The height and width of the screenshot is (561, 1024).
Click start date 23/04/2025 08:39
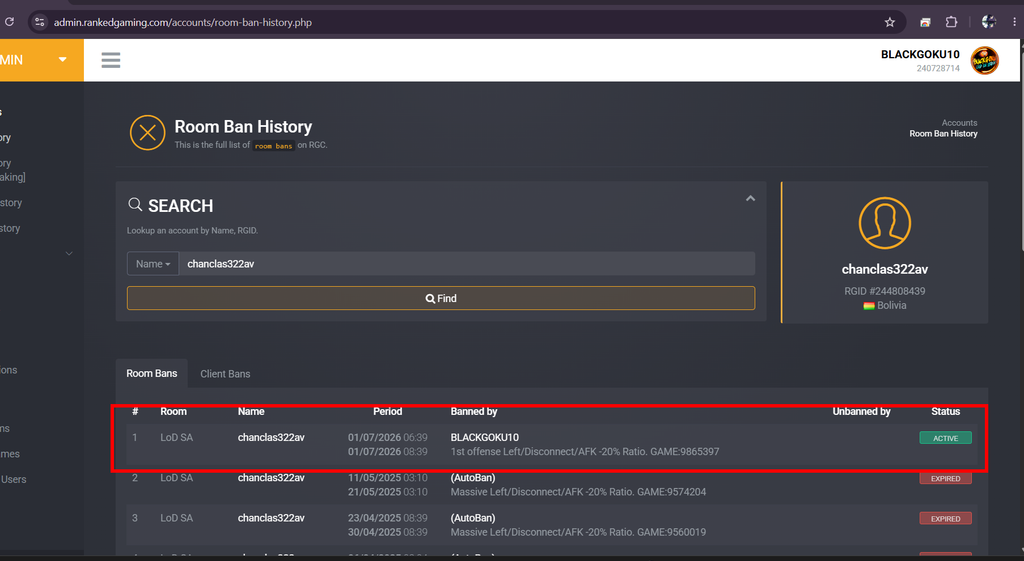(x=387, y=518)
